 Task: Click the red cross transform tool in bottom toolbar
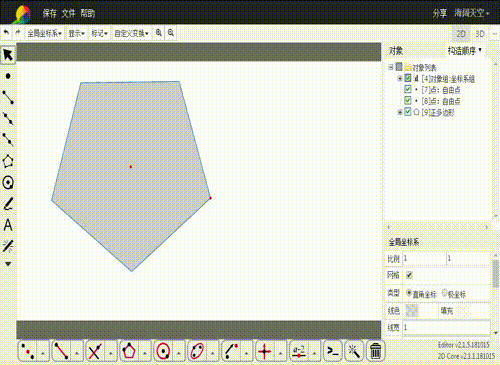click(265, 351)
